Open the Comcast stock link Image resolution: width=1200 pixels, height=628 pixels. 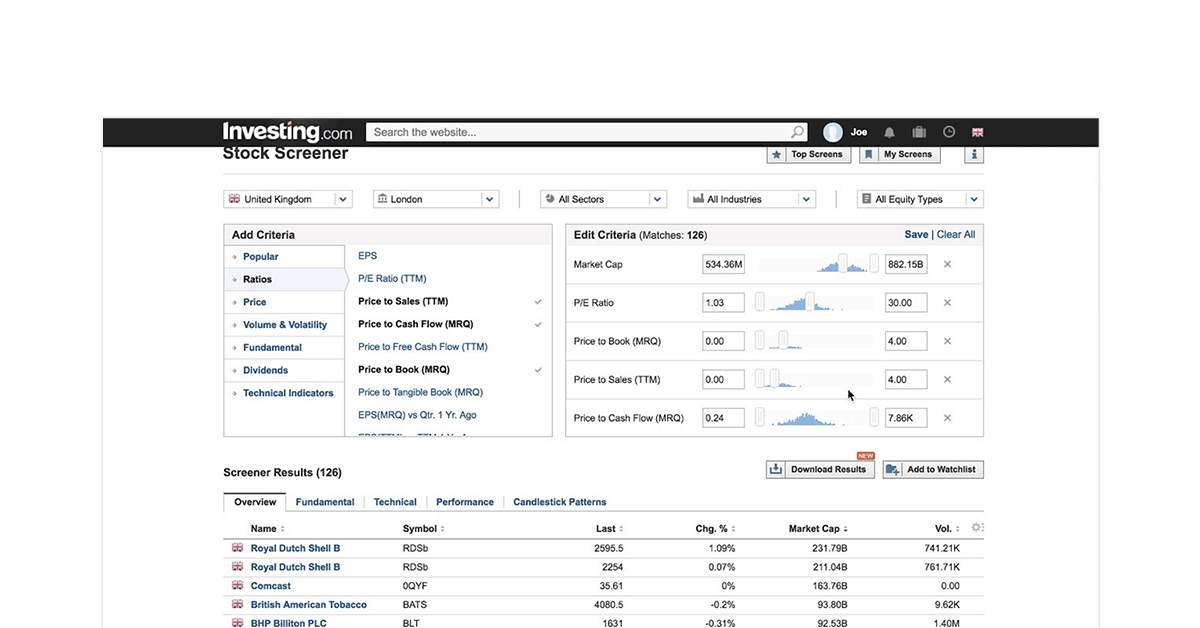271,586
